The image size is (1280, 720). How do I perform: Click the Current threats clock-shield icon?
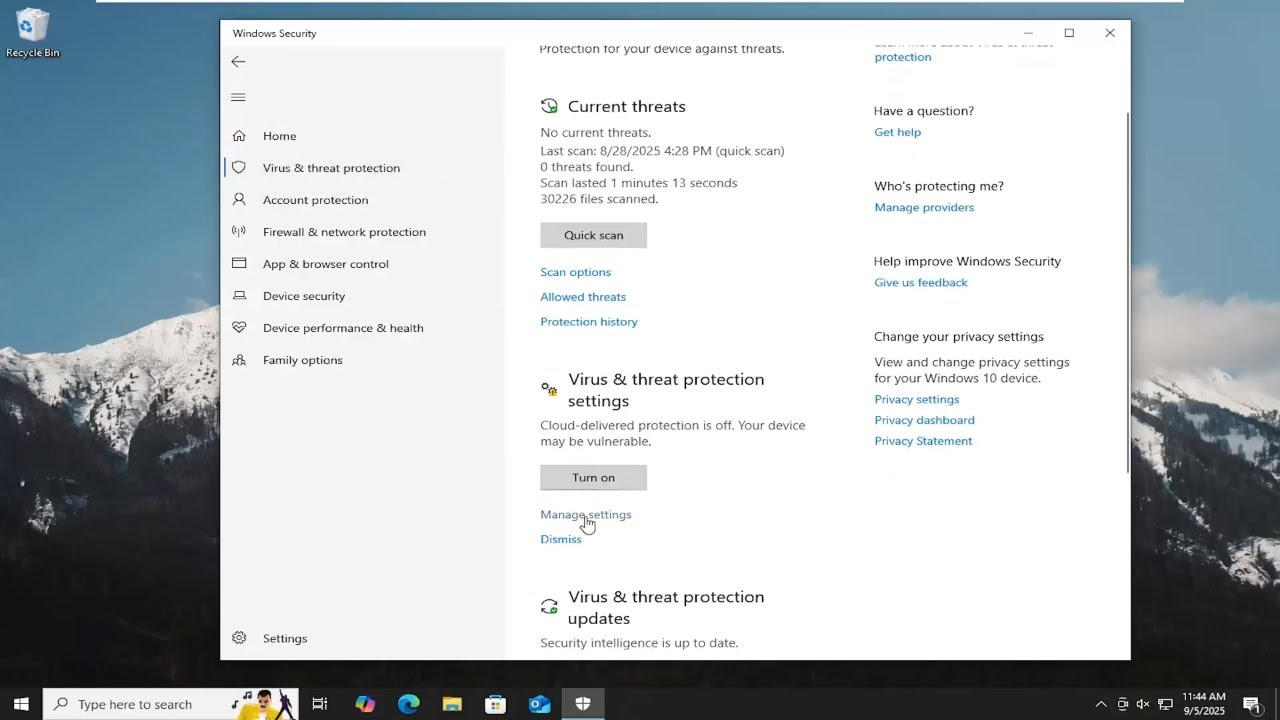(x=549, y=106)
